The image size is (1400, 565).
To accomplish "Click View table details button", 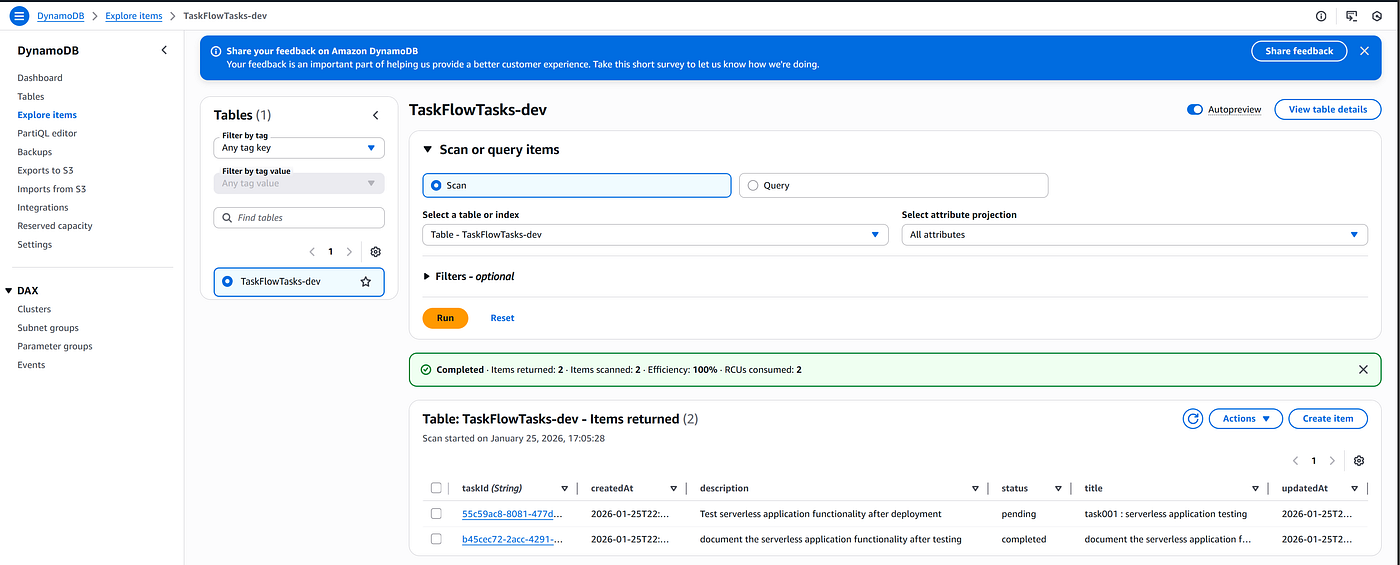I will [x=1328, y=110].
